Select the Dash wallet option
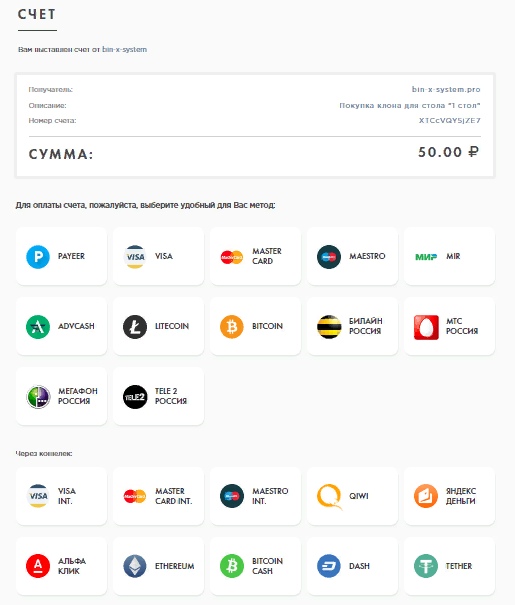 click(353, 566)
